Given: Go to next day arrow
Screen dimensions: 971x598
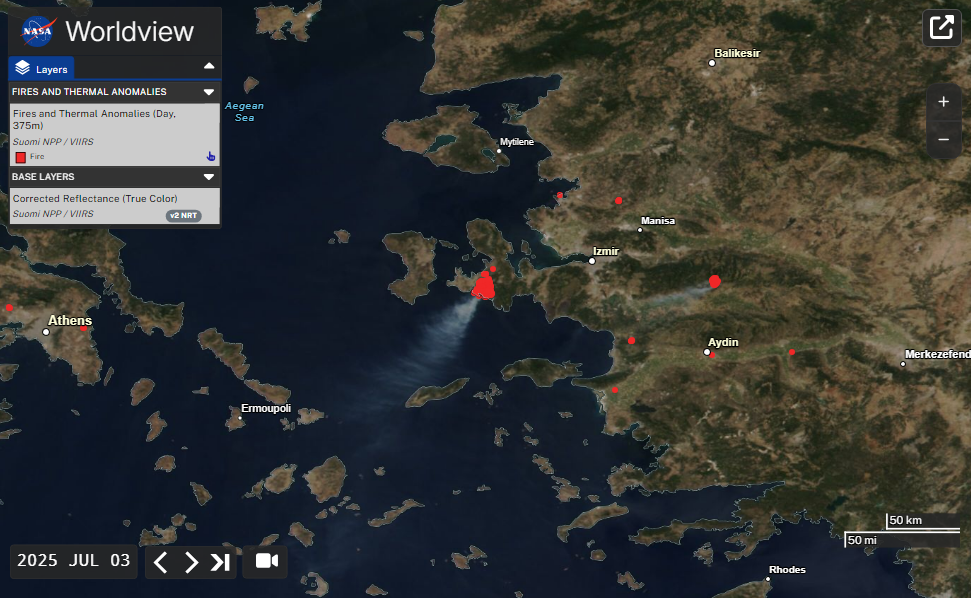Looking at the screenshot, I should [x=191, y=562].
